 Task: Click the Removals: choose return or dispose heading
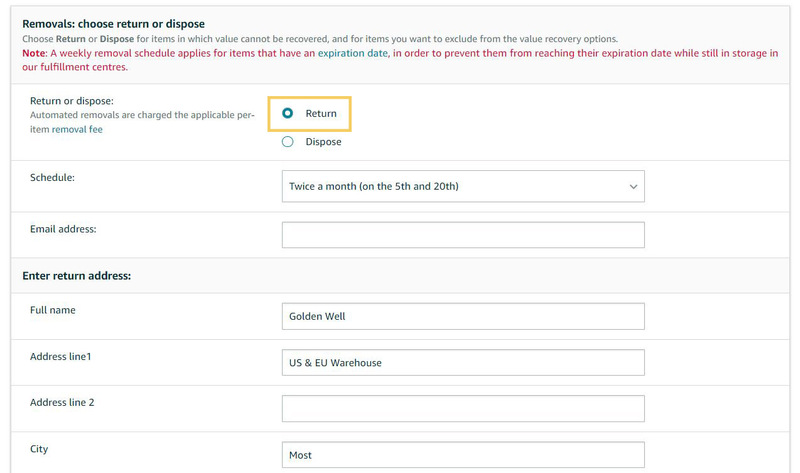[113, 24]
